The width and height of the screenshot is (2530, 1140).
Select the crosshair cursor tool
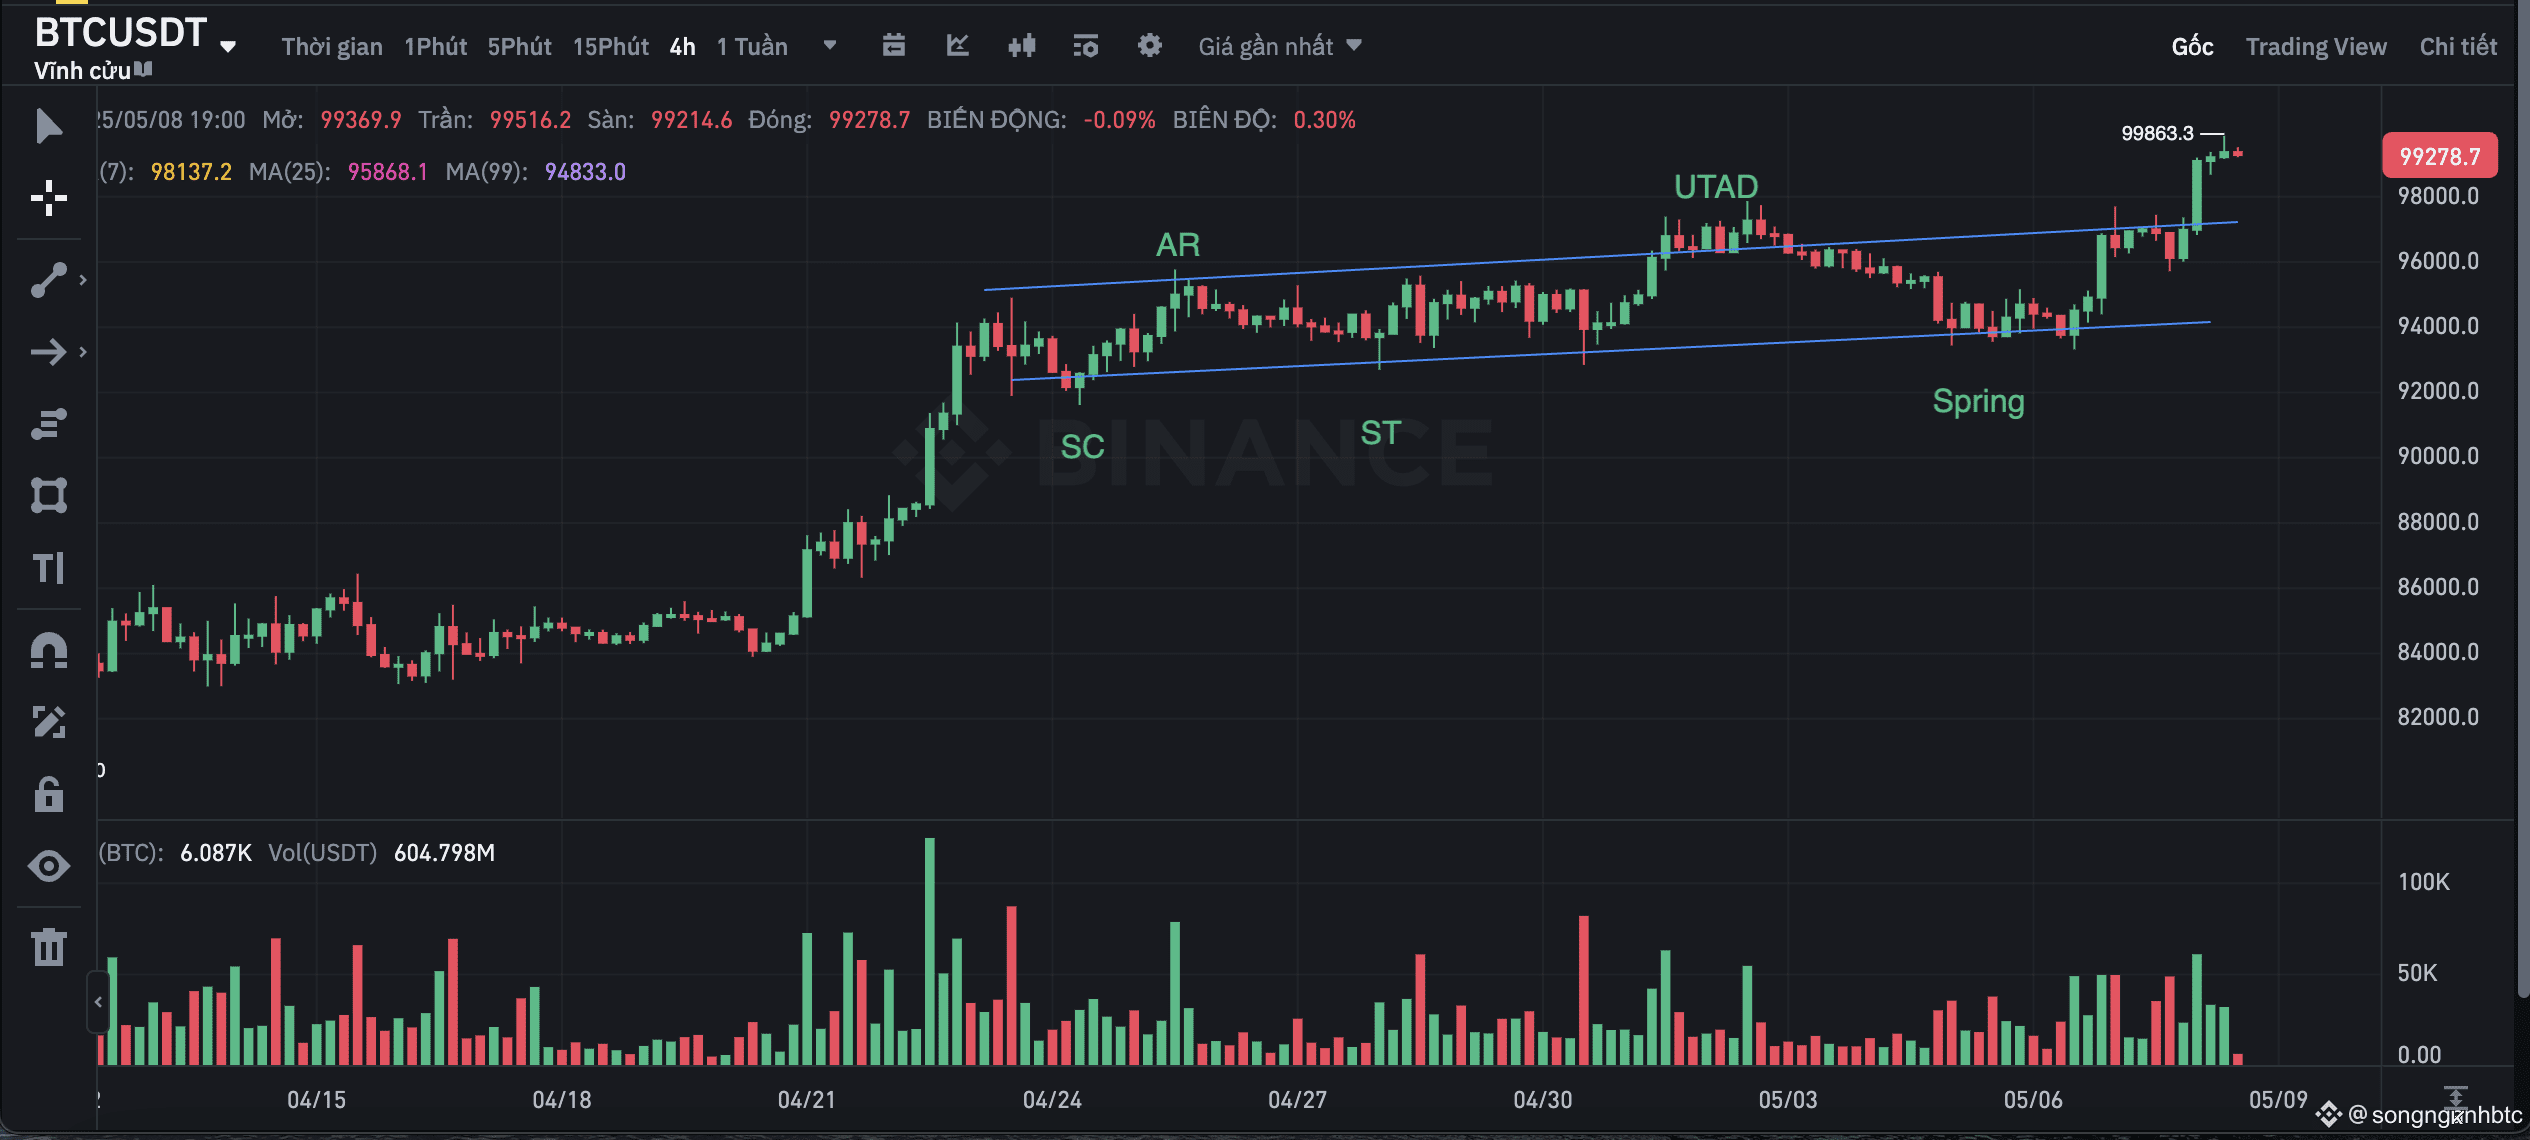point(48,198)
